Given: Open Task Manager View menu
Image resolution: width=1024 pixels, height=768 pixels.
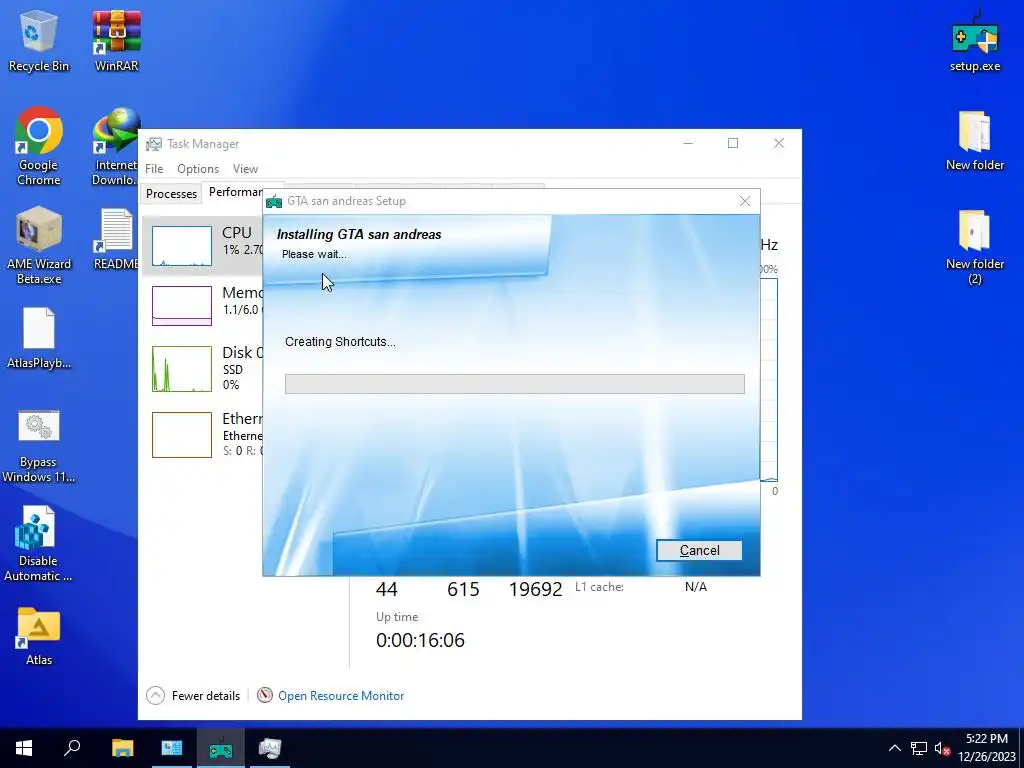Looking at the screenshot, I should pos(246,168).
